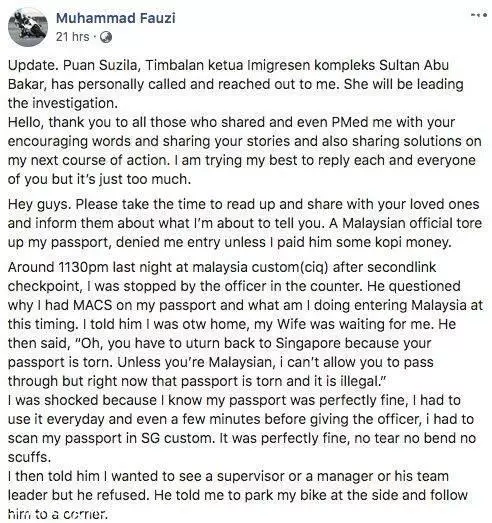Click the line of you but it's just too much
The width and height of the screenshot is (492, 523).
(x=99, y=179)
